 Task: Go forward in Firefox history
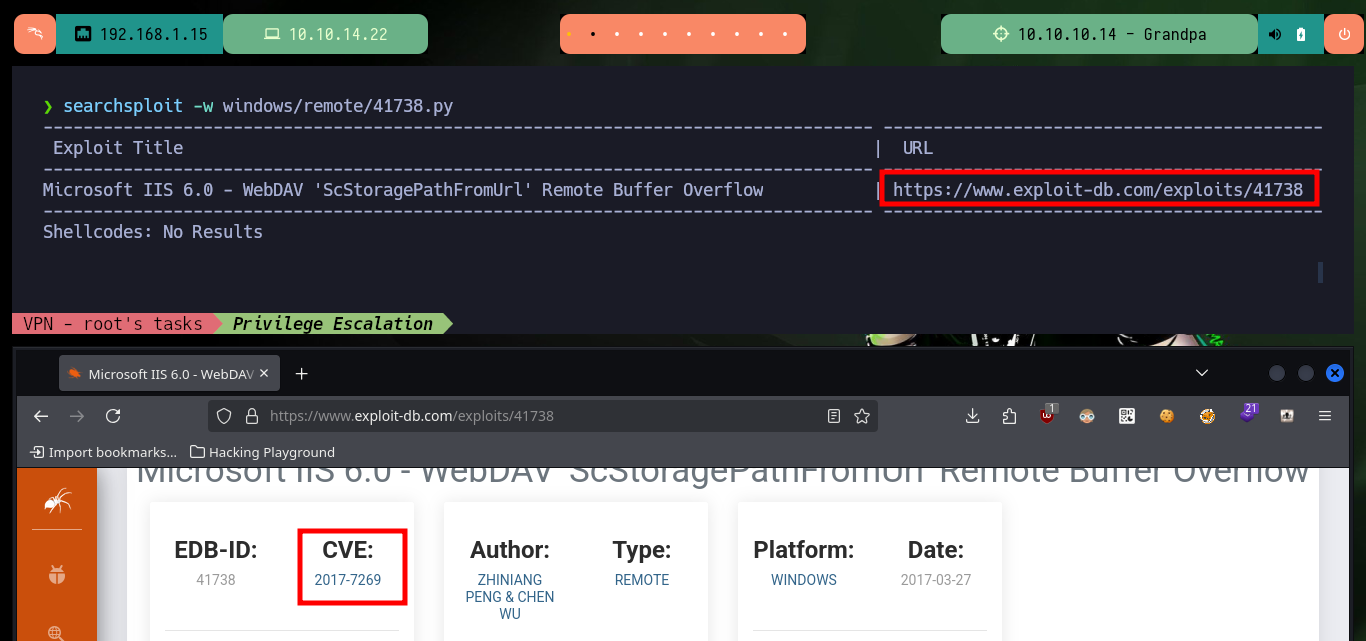(x=77, y=416)
